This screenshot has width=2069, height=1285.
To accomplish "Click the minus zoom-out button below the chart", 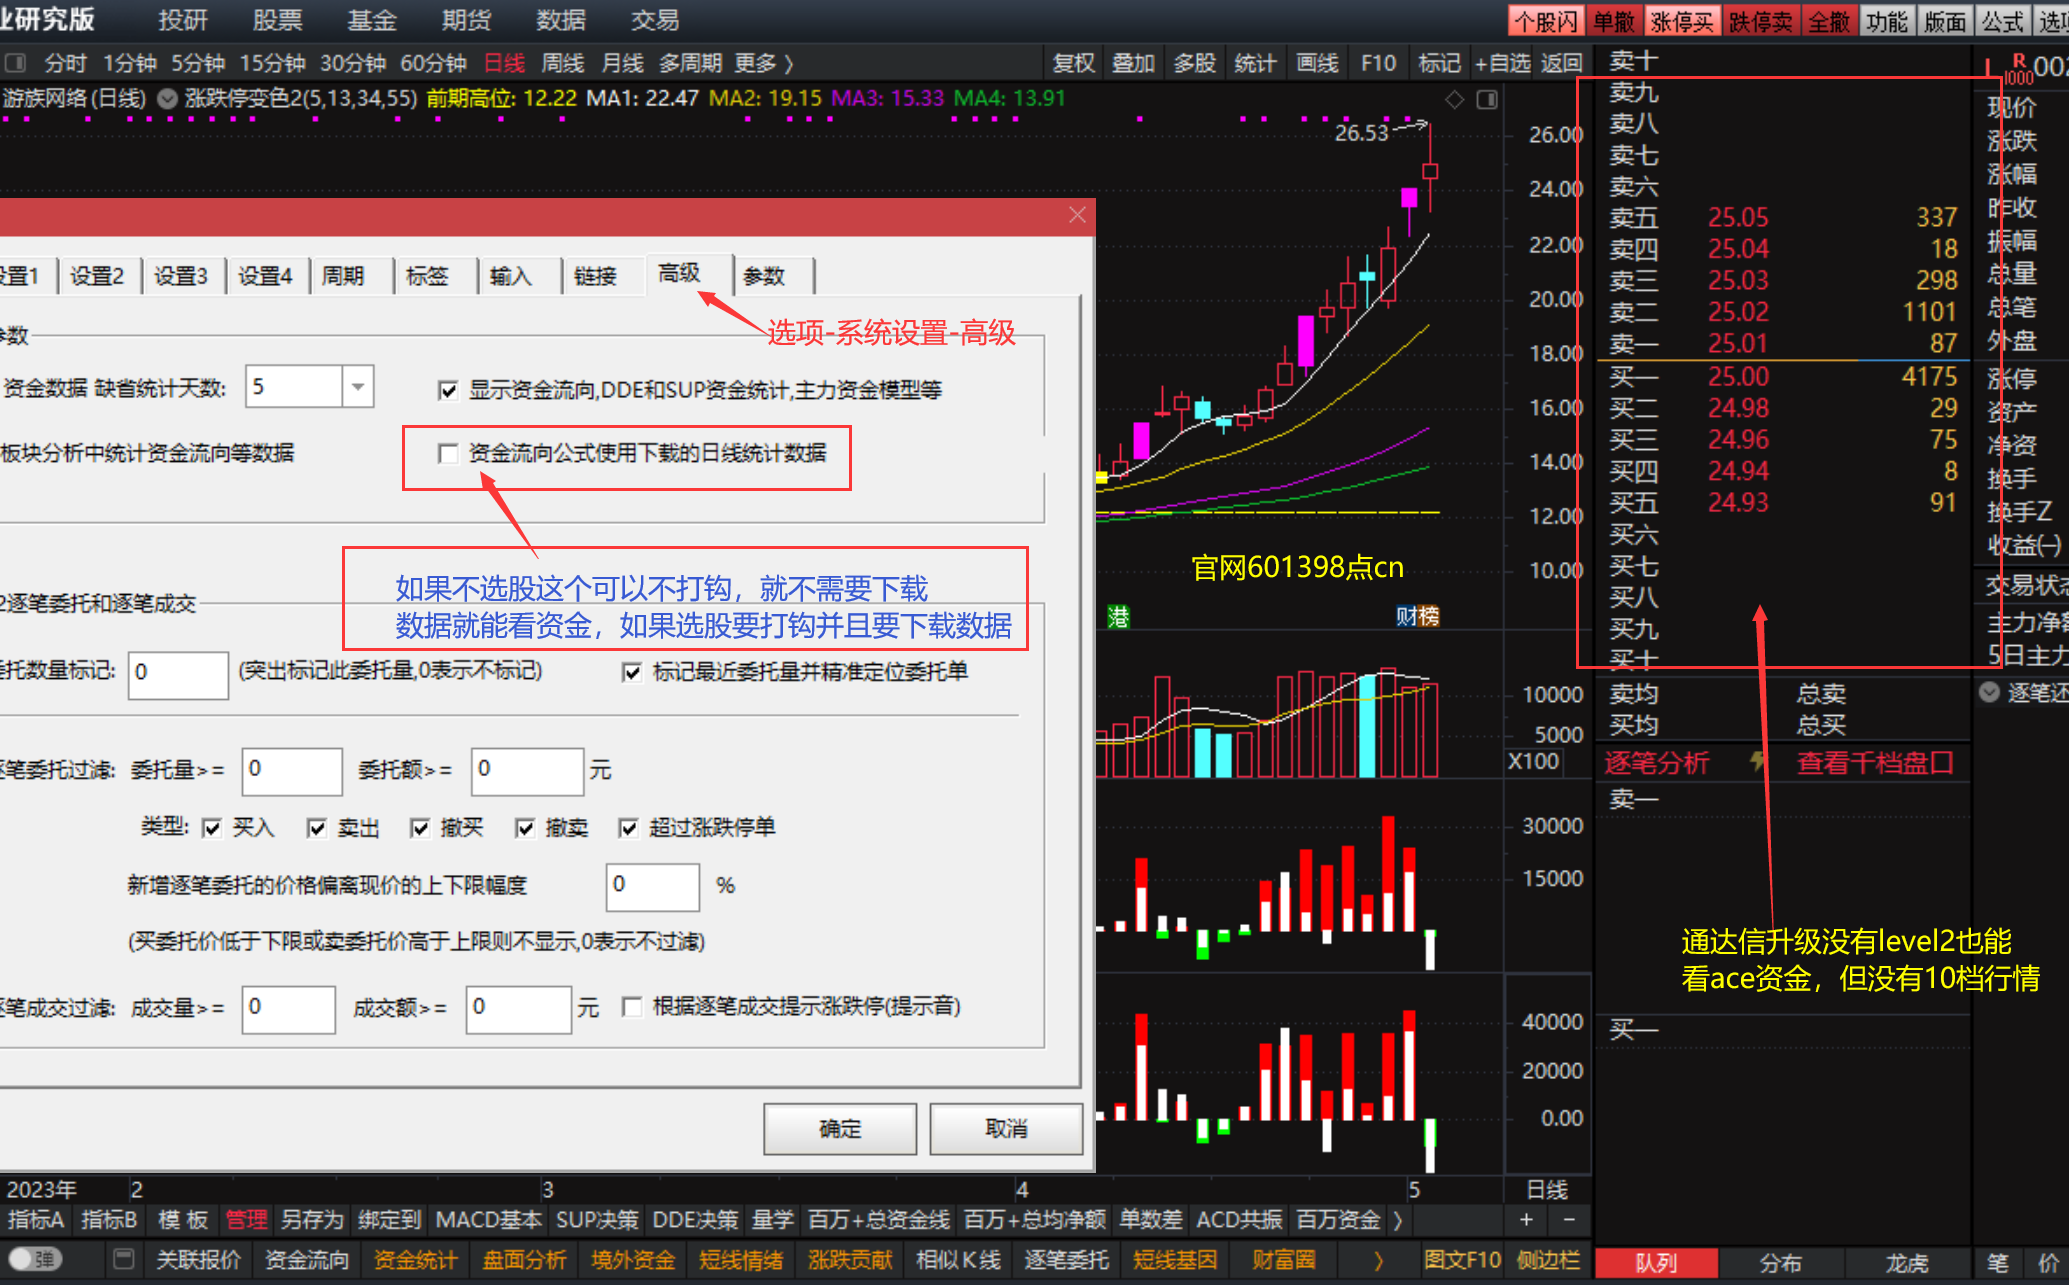I will pos(1569,1220).
